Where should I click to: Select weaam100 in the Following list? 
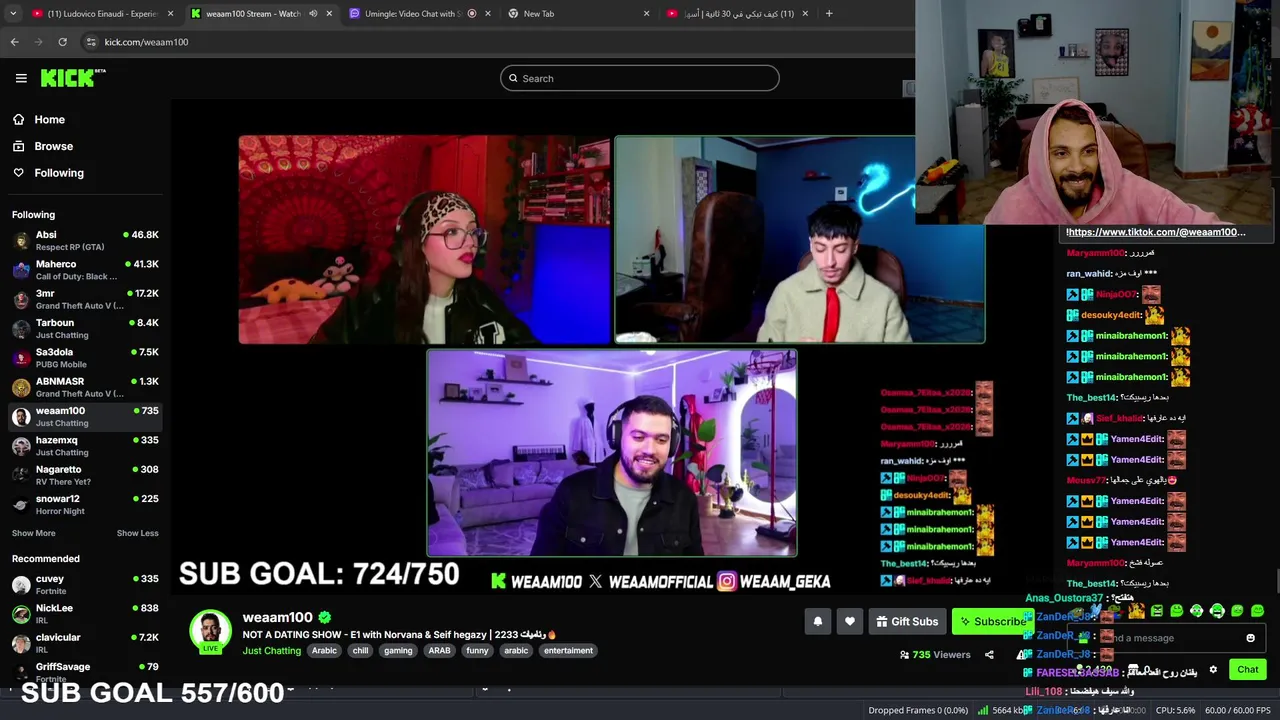pos(85,417)
